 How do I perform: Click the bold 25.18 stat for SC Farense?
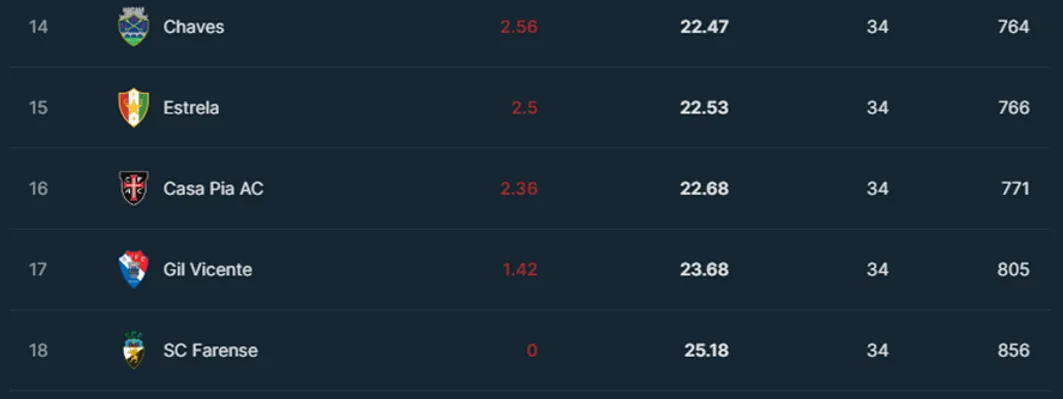tap(706, 350)
